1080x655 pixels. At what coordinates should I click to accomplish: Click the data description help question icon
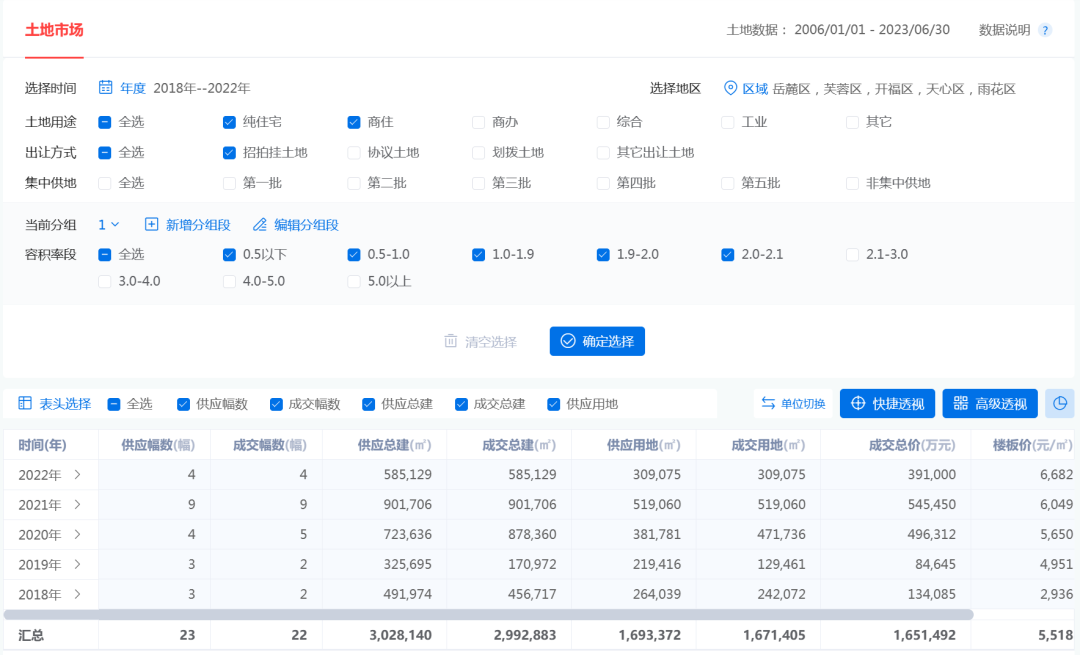[1045, 30]
